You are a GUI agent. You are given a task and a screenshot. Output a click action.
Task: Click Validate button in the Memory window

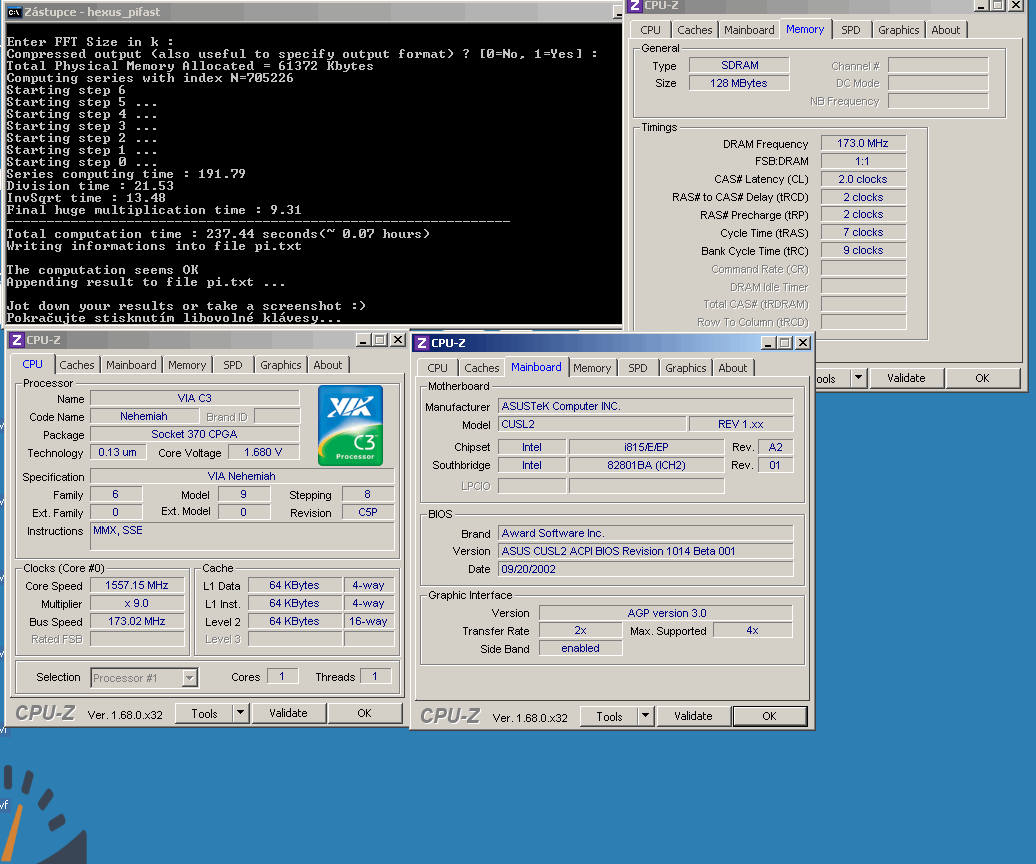click(x=906, y=378)
